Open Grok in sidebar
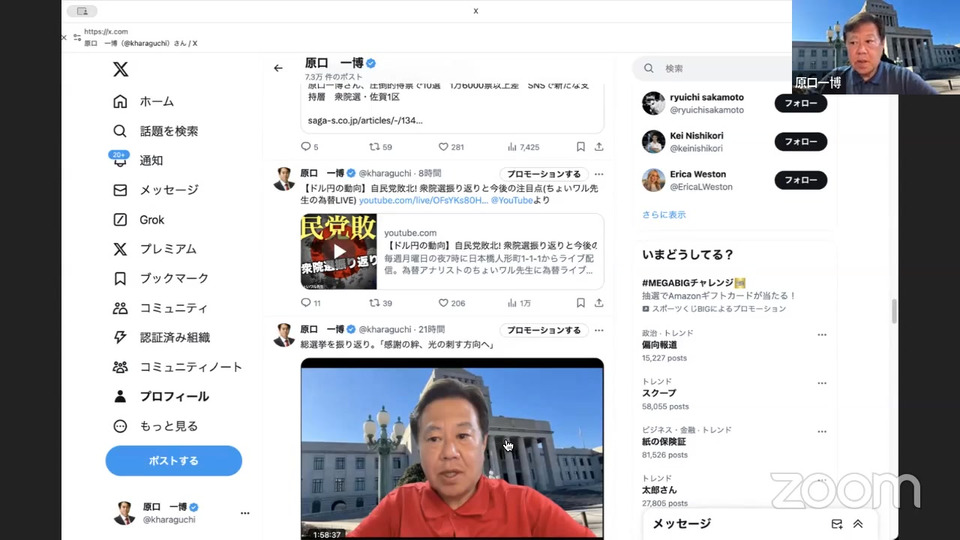This screenshot has height=540, width=960. (138, 219)
